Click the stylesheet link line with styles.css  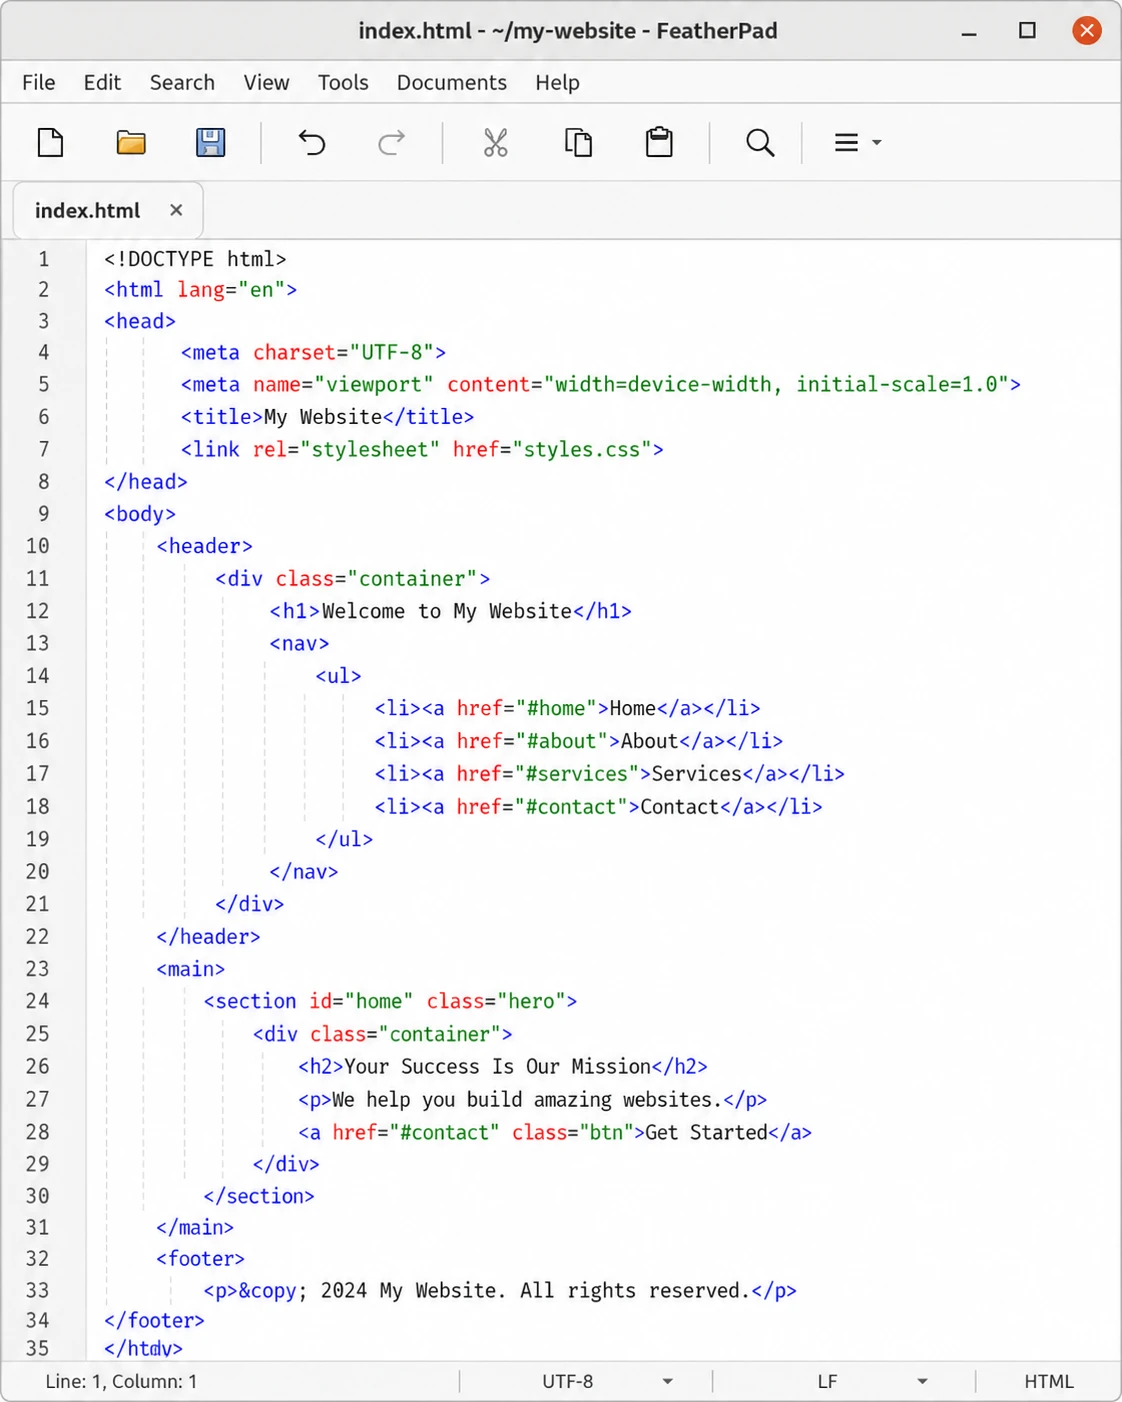(x=422, y=450)
